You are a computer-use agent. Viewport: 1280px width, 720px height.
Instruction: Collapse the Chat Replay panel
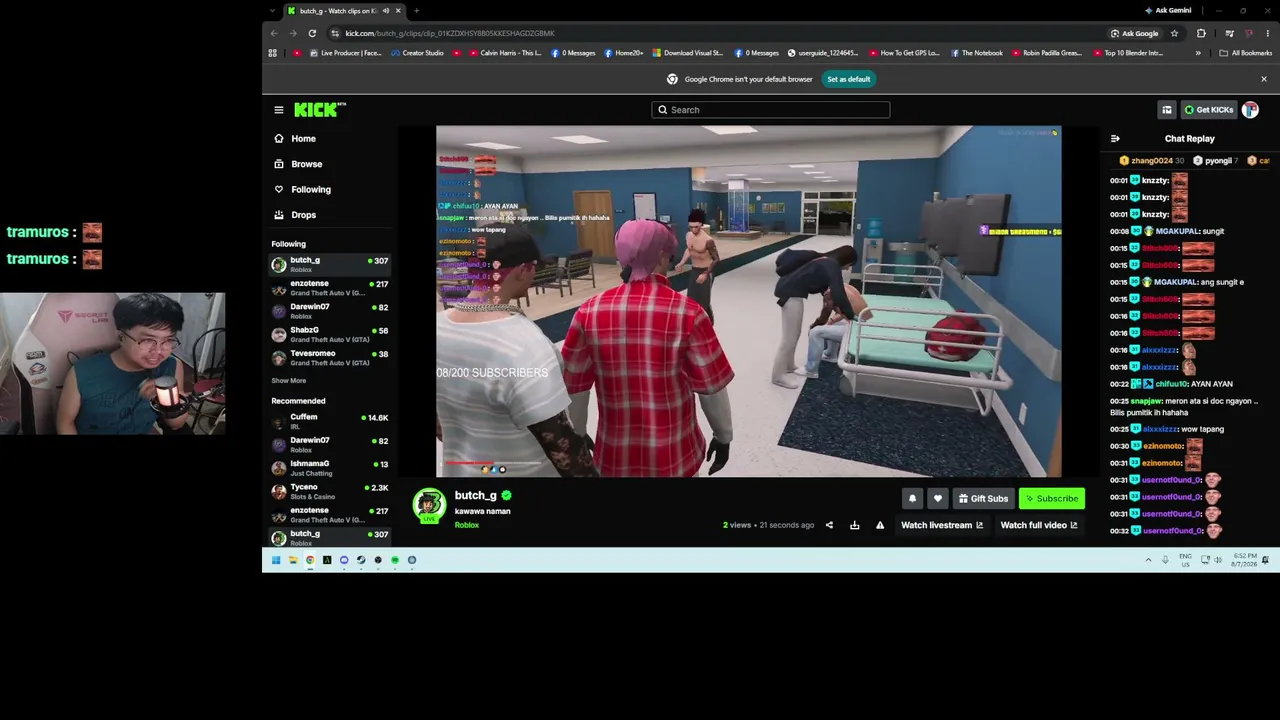point(1115,139)
